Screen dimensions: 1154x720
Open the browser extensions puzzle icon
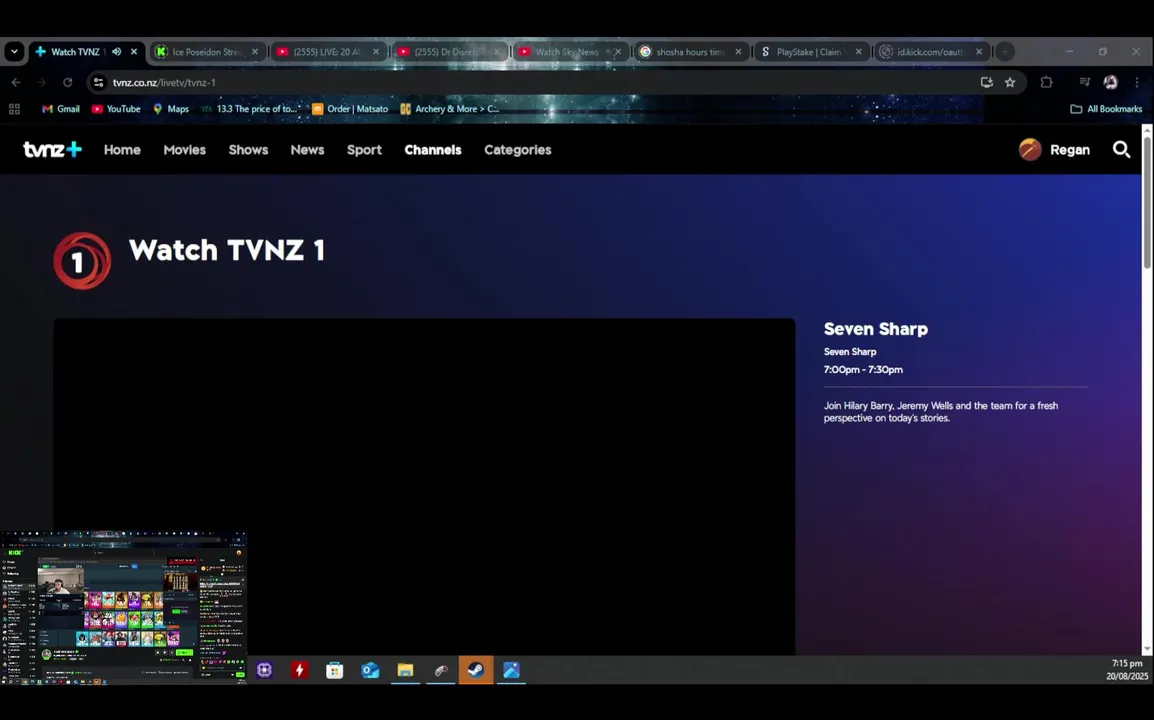[x=1046, y=82]
